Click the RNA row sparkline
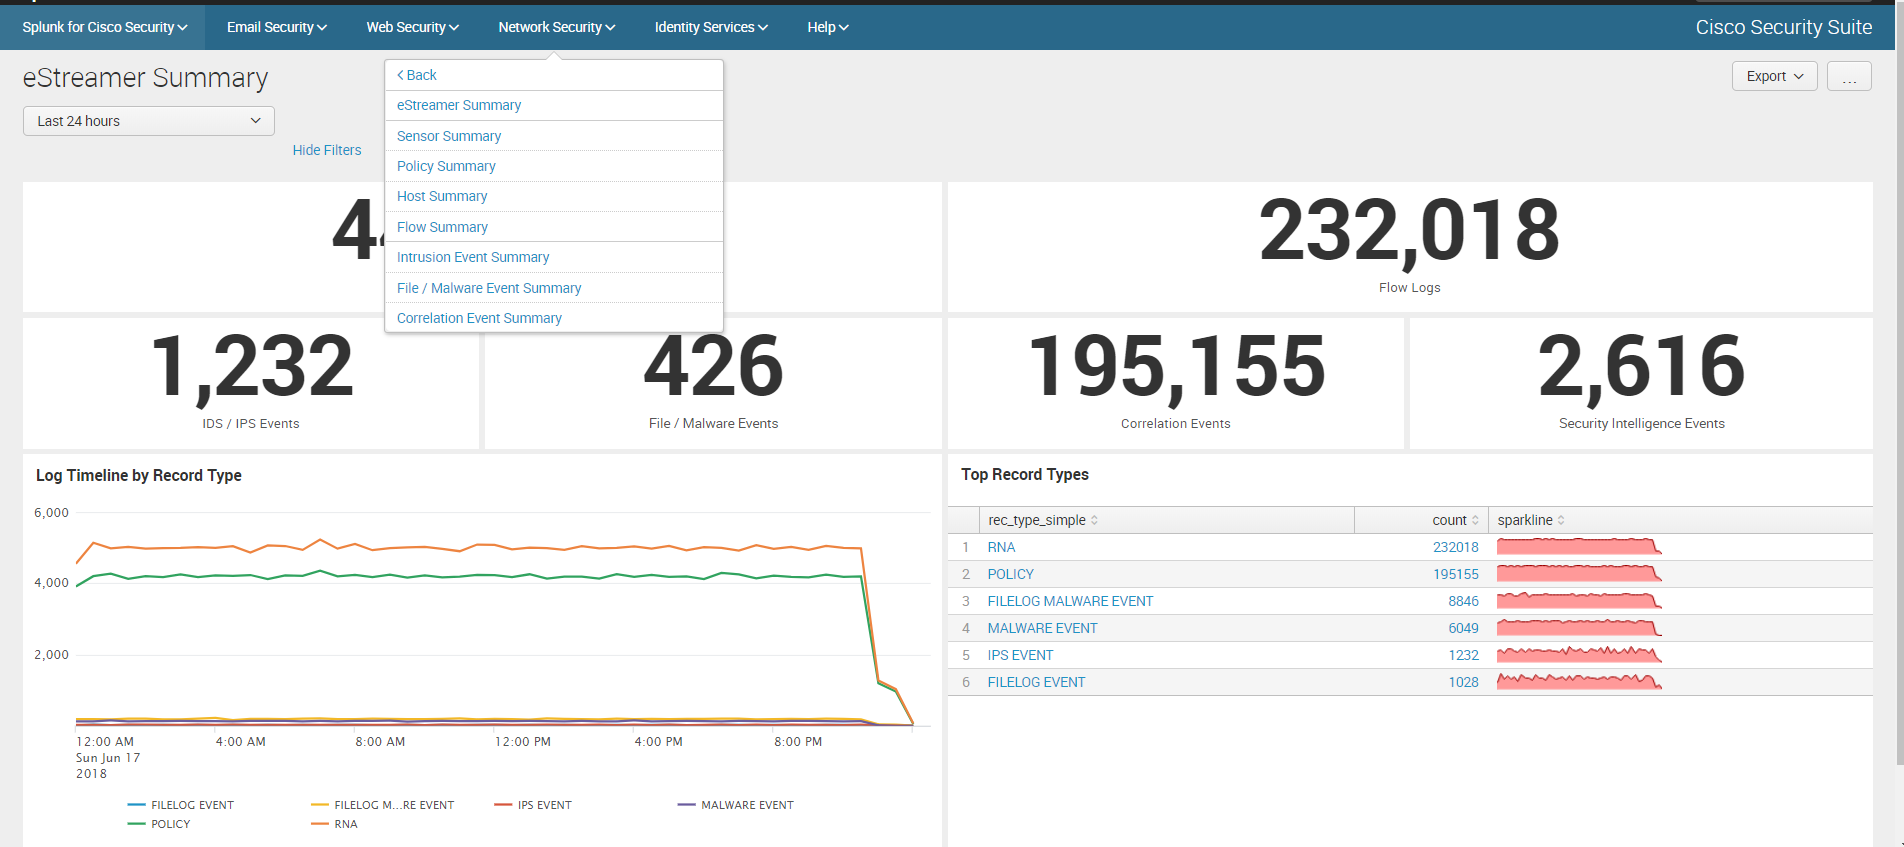 [x=1579, y=546]
